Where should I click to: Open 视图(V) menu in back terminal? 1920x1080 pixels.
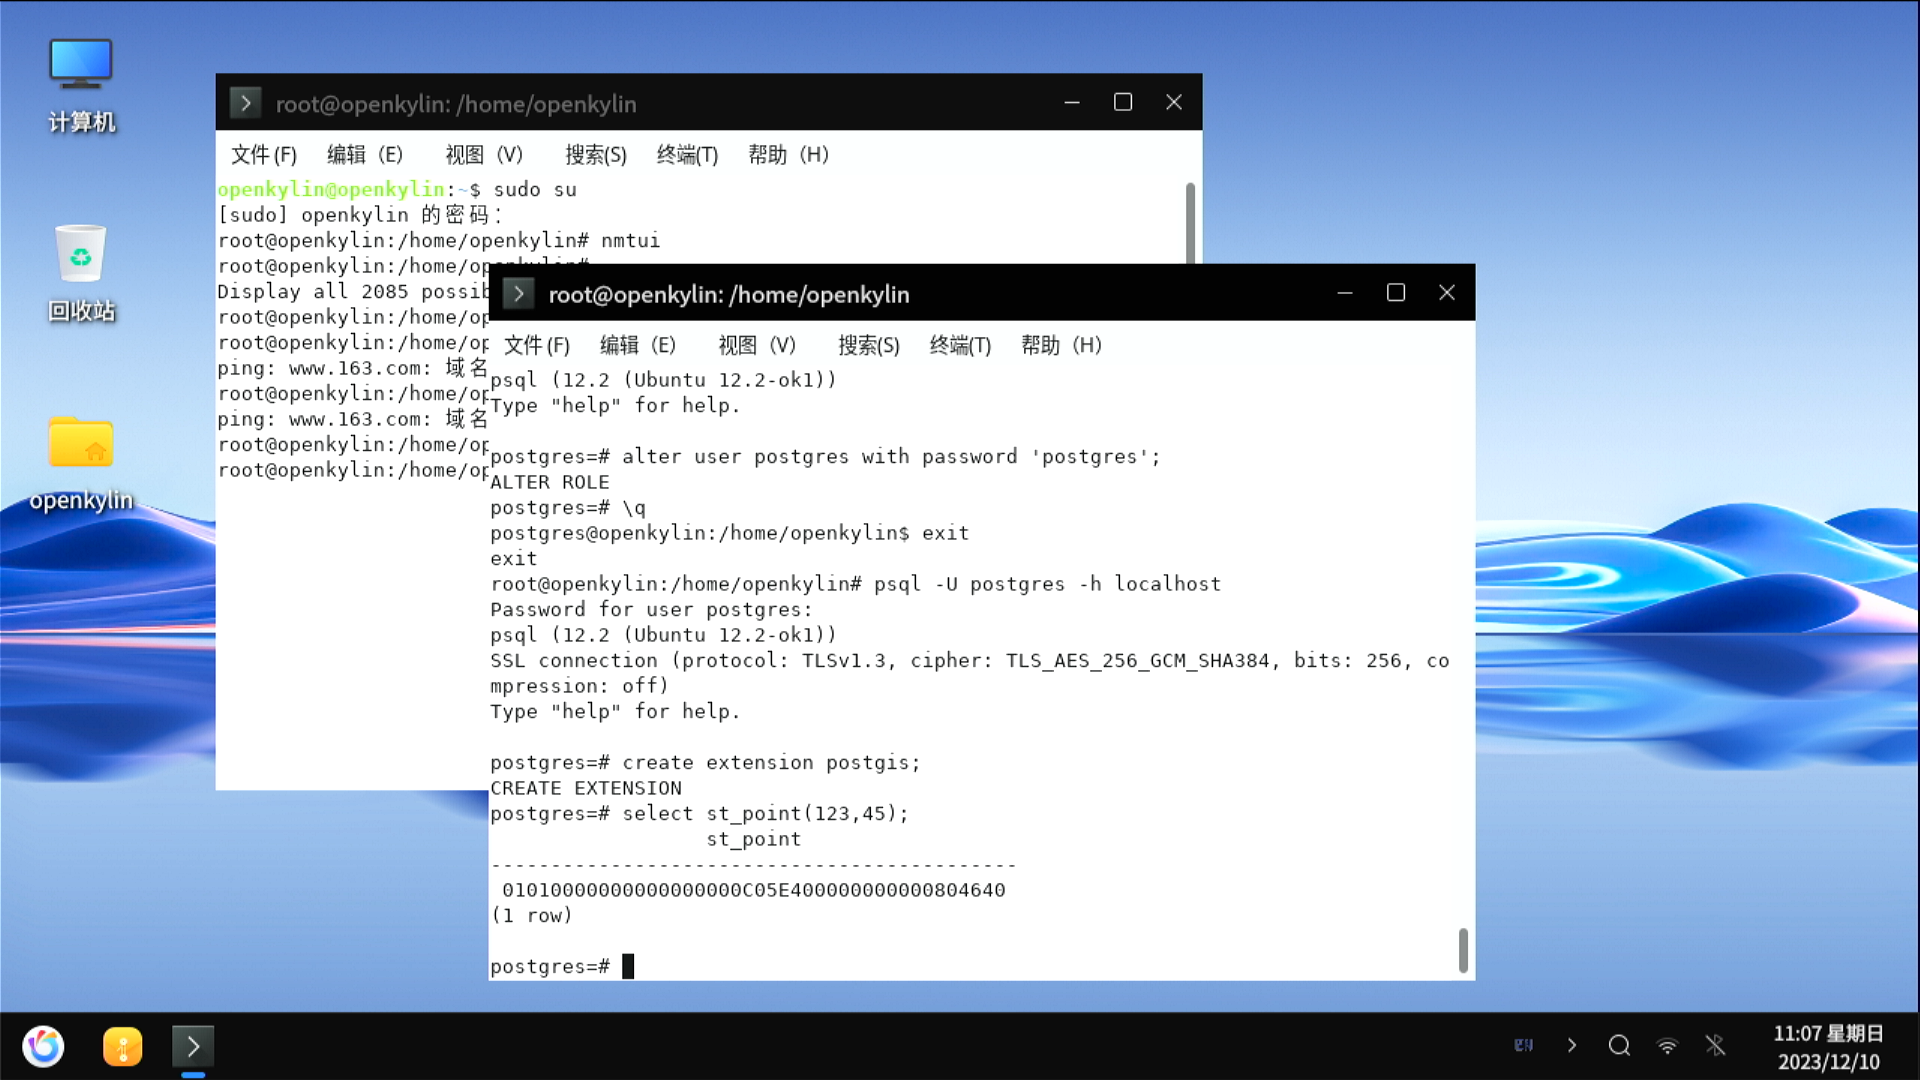click(484, 155)
